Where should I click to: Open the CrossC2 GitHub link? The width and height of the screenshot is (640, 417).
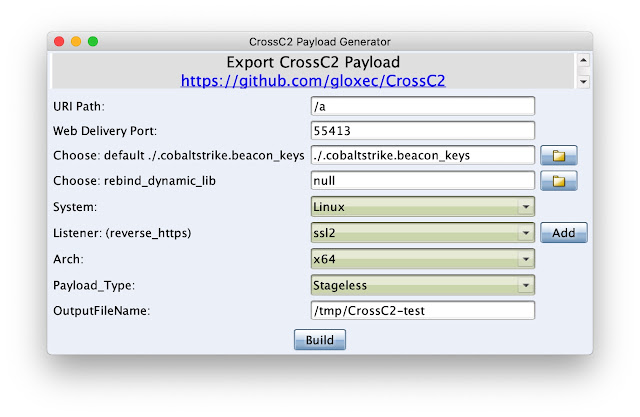click(313, 81)
